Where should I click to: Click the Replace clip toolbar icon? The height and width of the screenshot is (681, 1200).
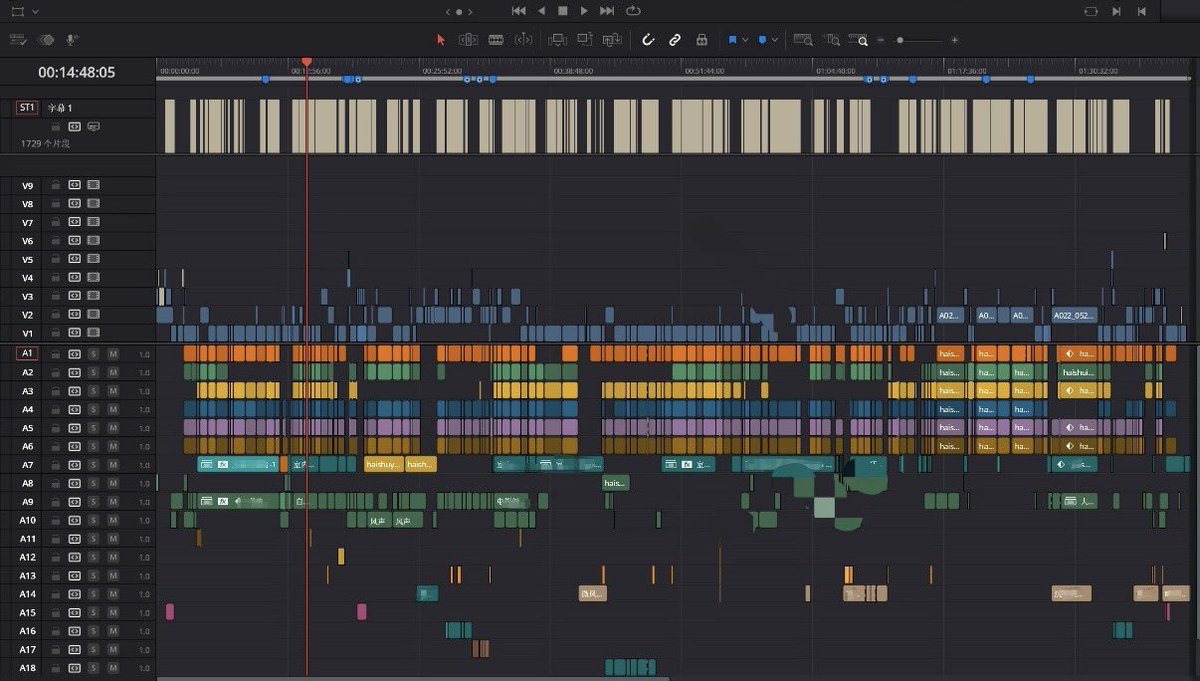[x=613, y=40]
